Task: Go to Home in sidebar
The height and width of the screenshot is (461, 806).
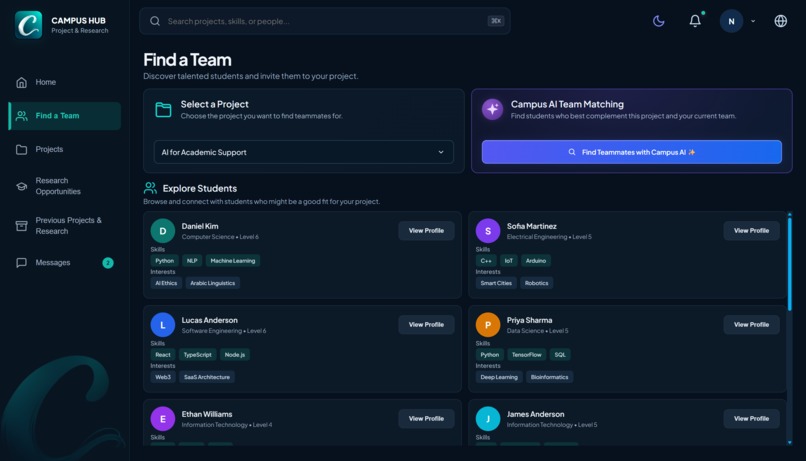Action: (x=65, y=82)
